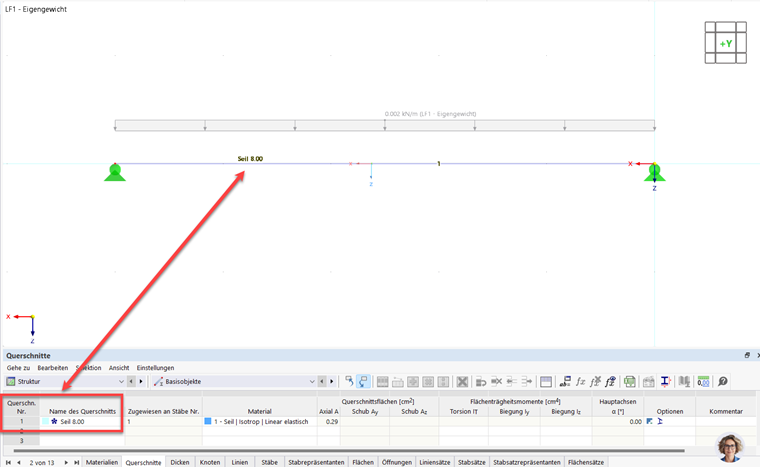Click the select-object-in-table arrow icon
Screen dimensions: 760x467
(x=349, y=382)
